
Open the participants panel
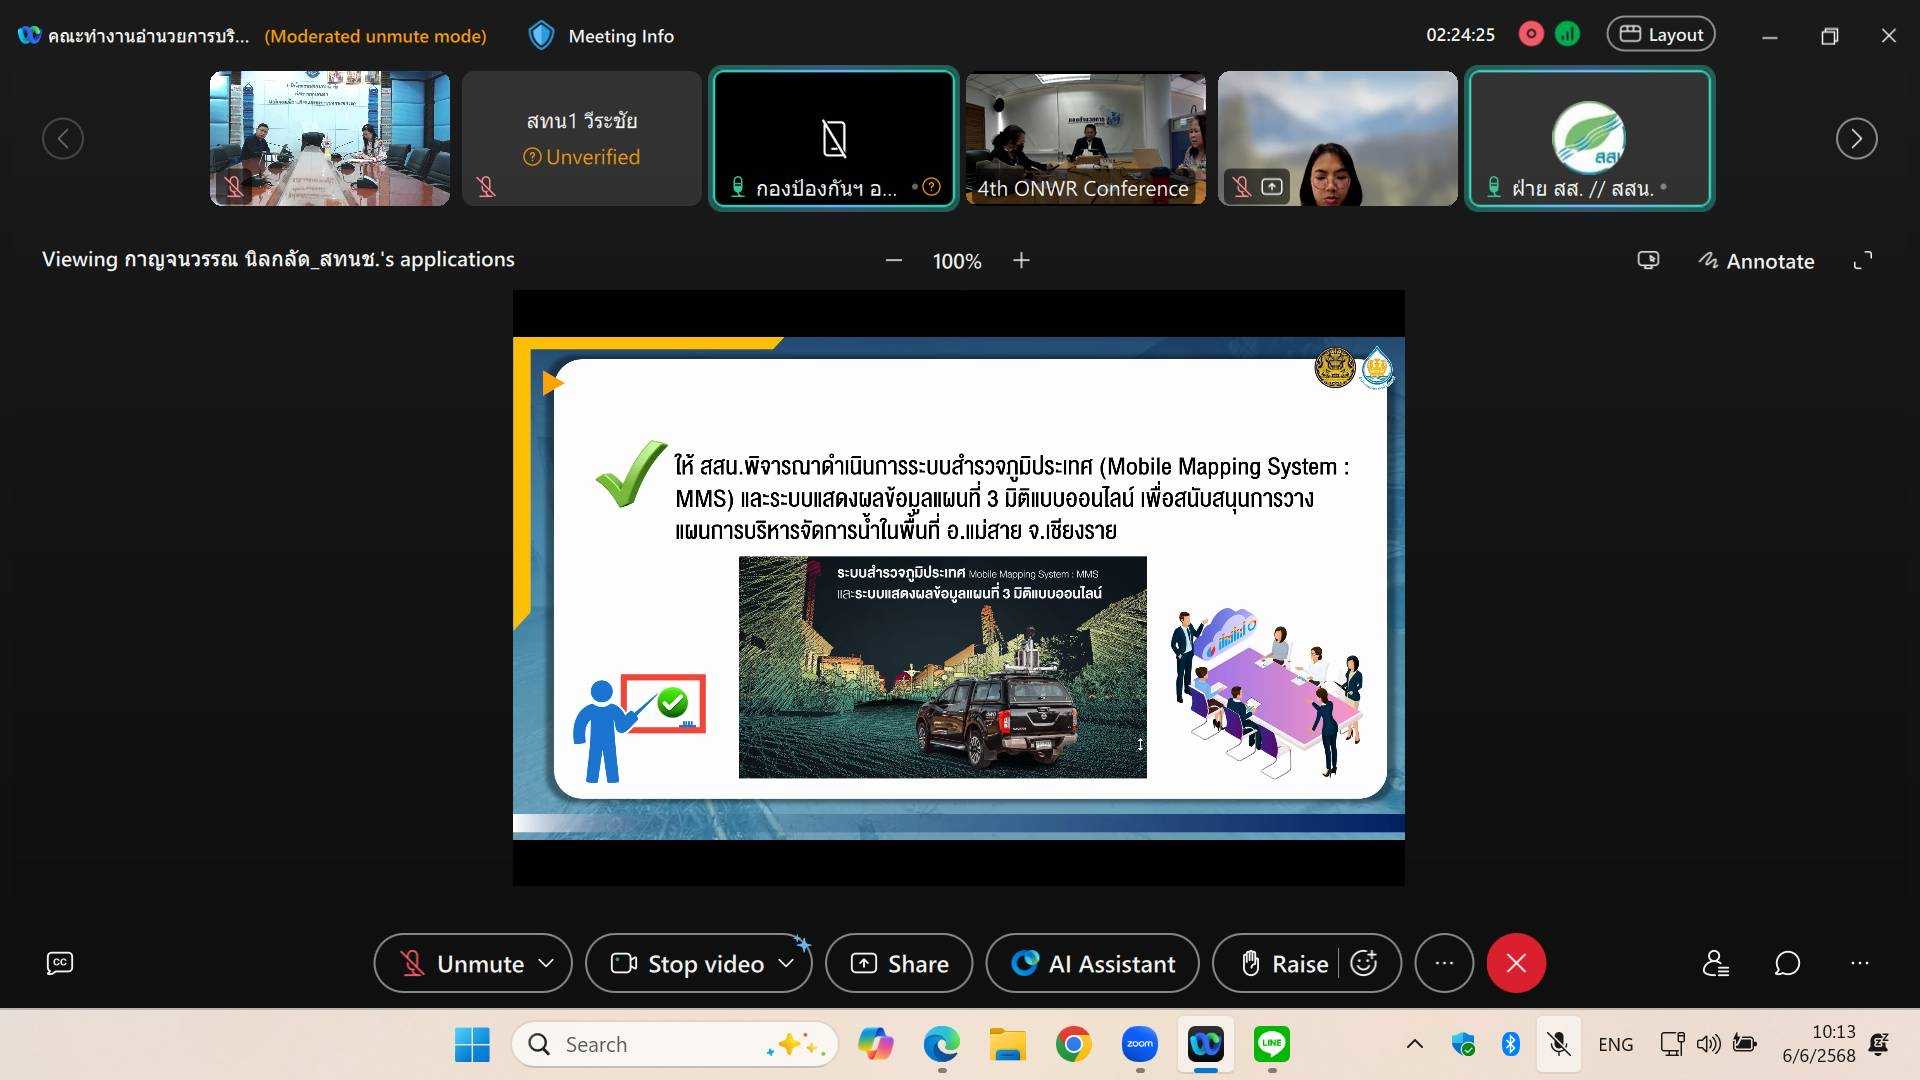[1715, 963]
